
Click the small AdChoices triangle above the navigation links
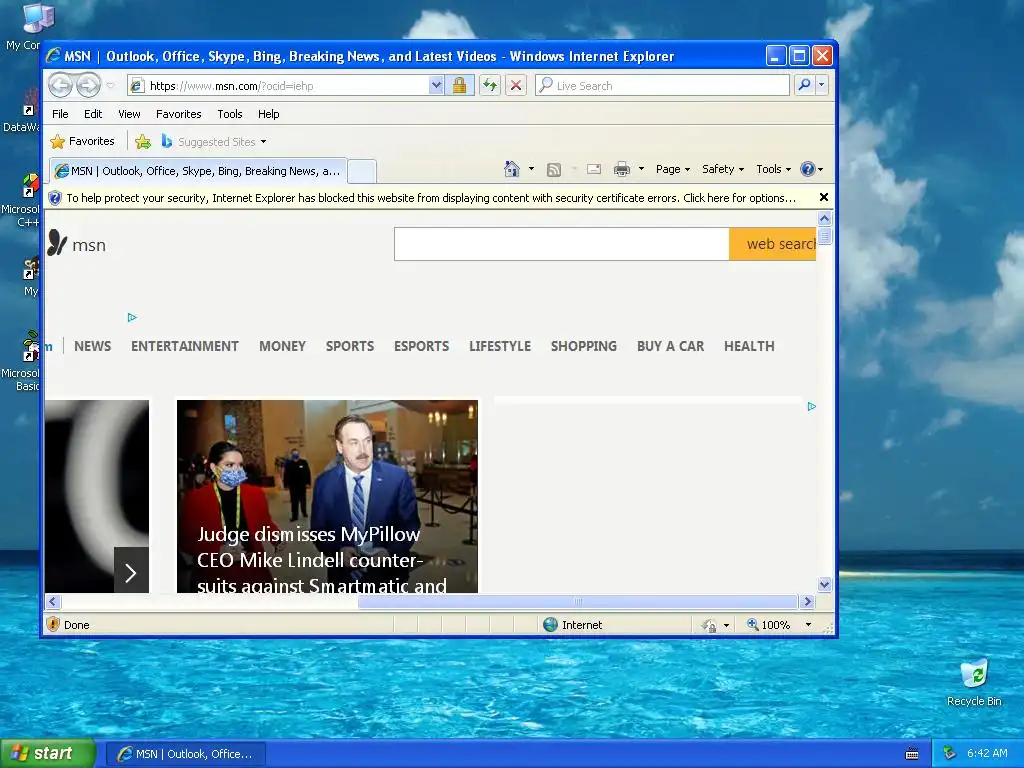pos(132,317)
